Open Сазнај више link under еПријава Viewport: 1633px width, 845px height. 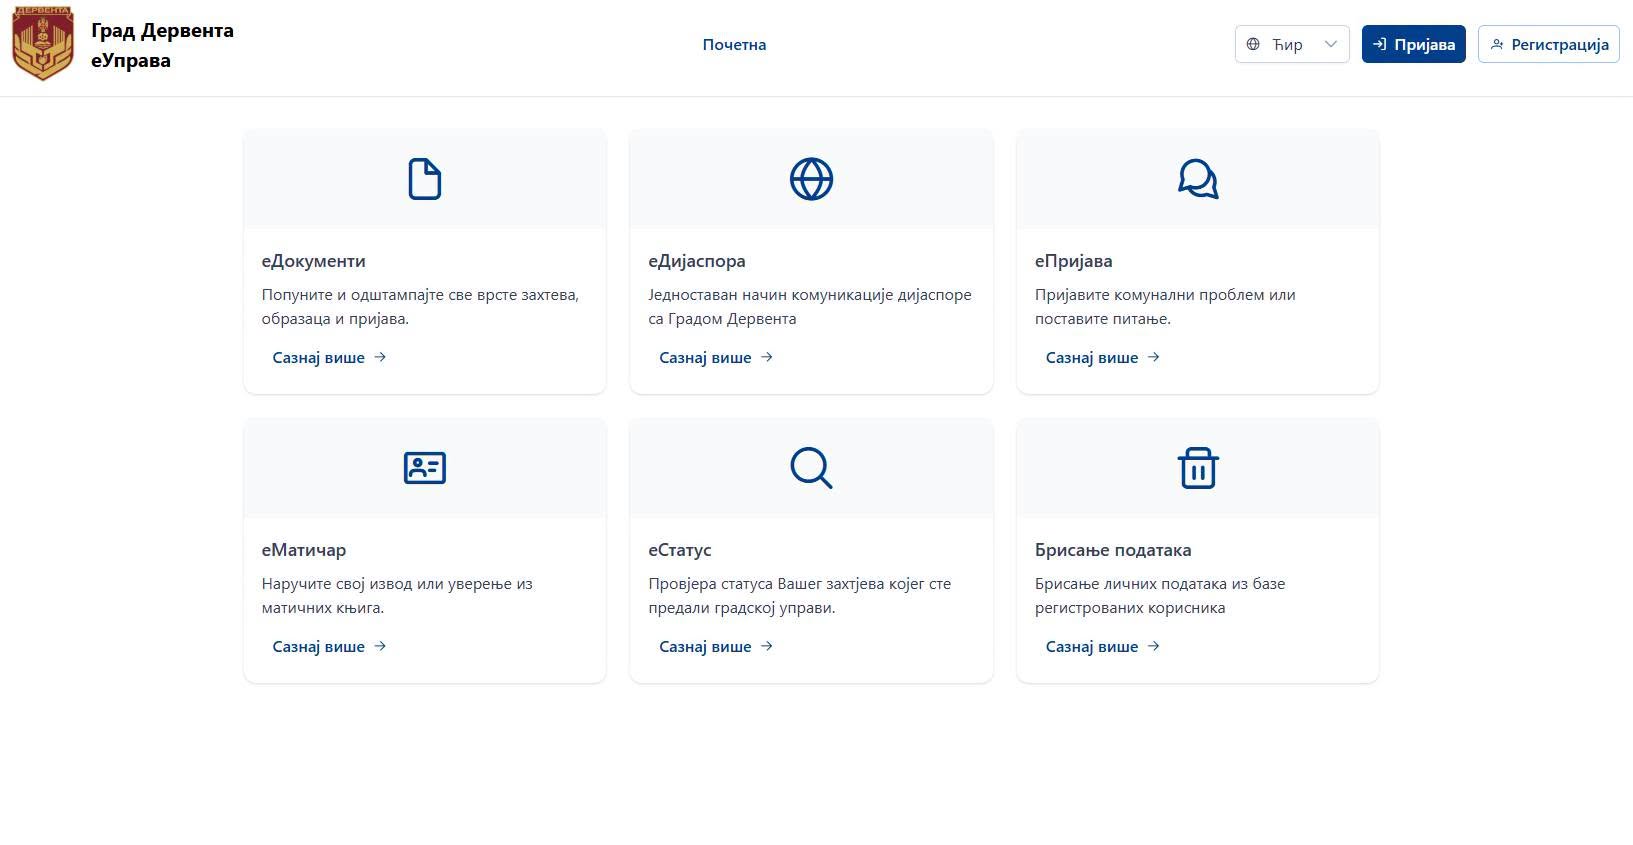click(1102, 357)
